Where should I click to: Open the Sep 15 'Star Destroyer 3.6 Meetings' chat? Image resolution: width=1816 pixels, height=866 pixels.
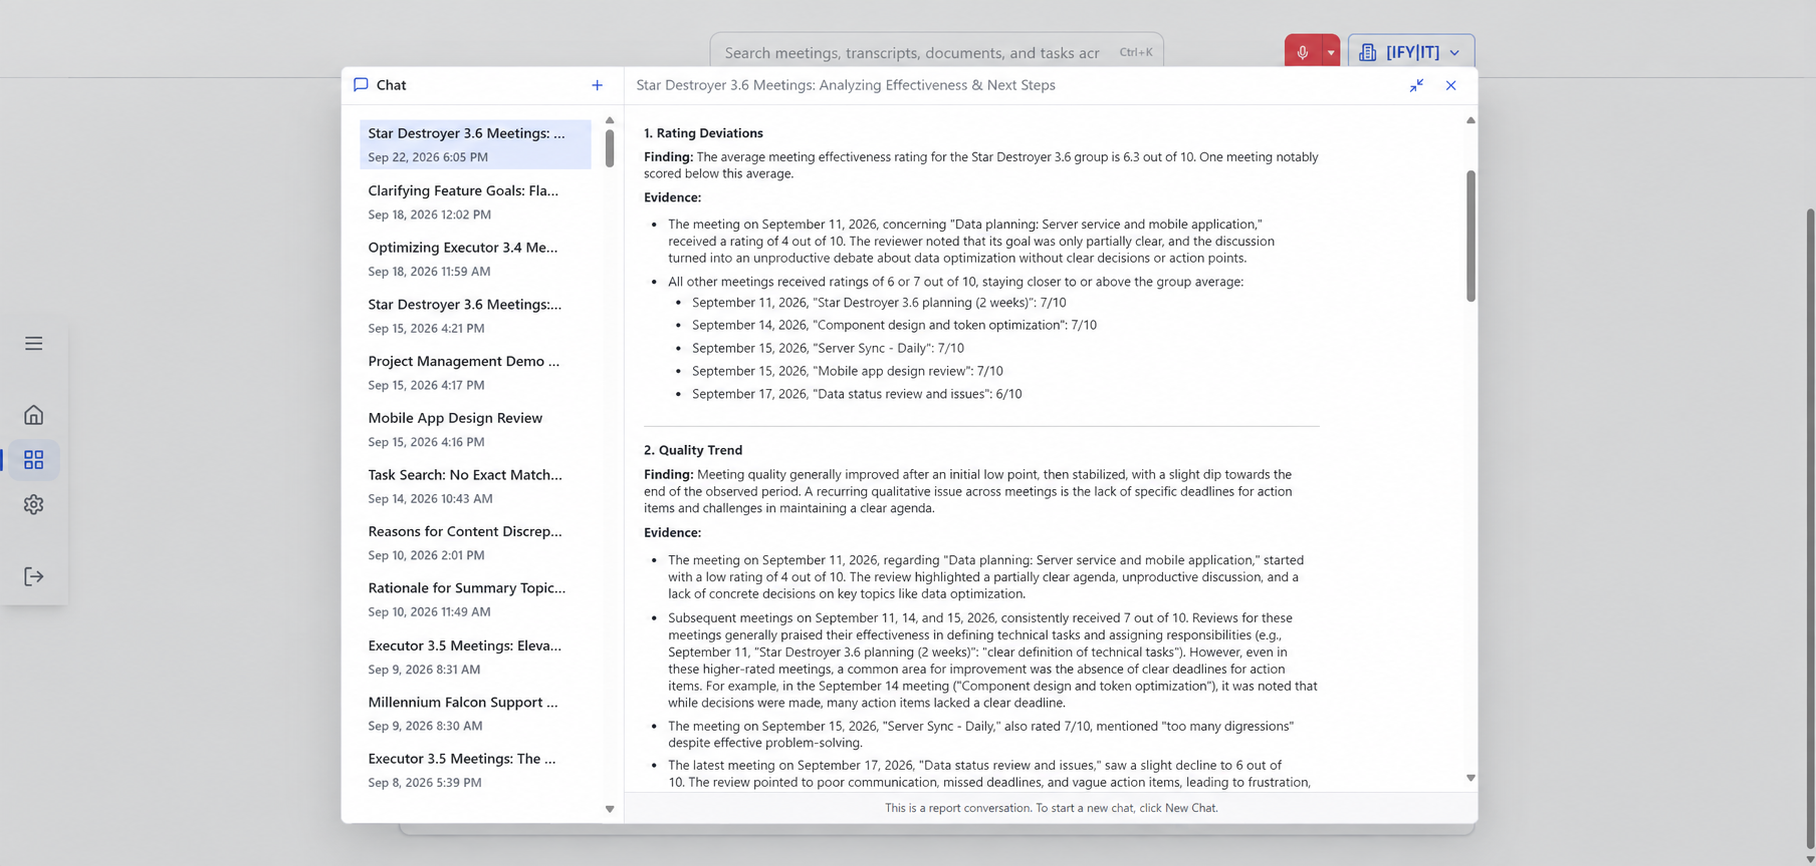pyautogui.click(x=475, y=315)
